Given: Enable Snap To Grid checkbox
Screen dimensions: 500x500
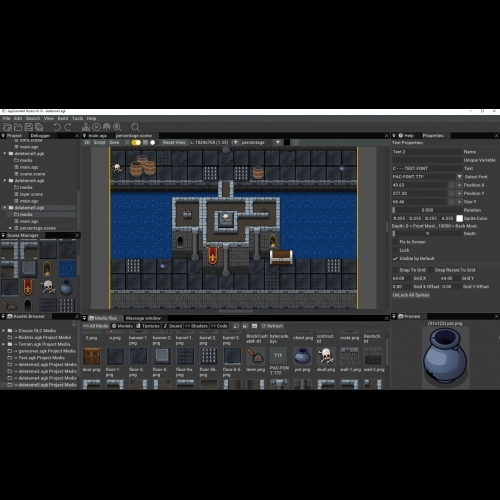Looking at the screenshot, I should click(395, 270).
